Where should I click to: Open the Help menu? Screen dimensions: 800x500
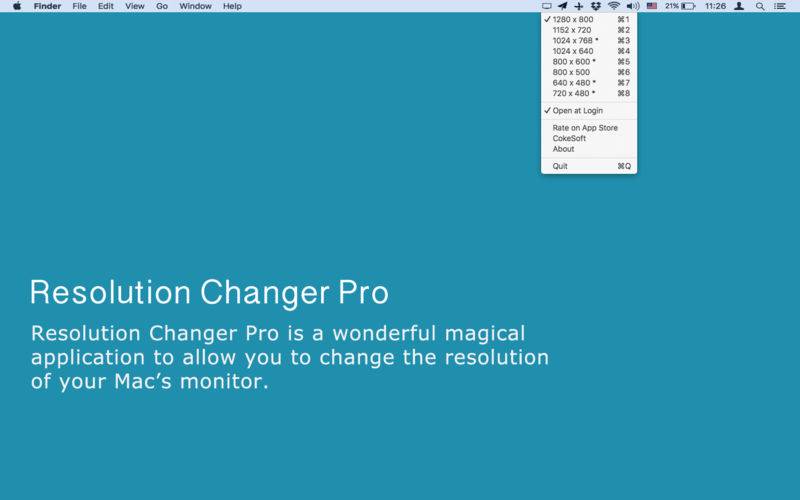pos(232,6)
